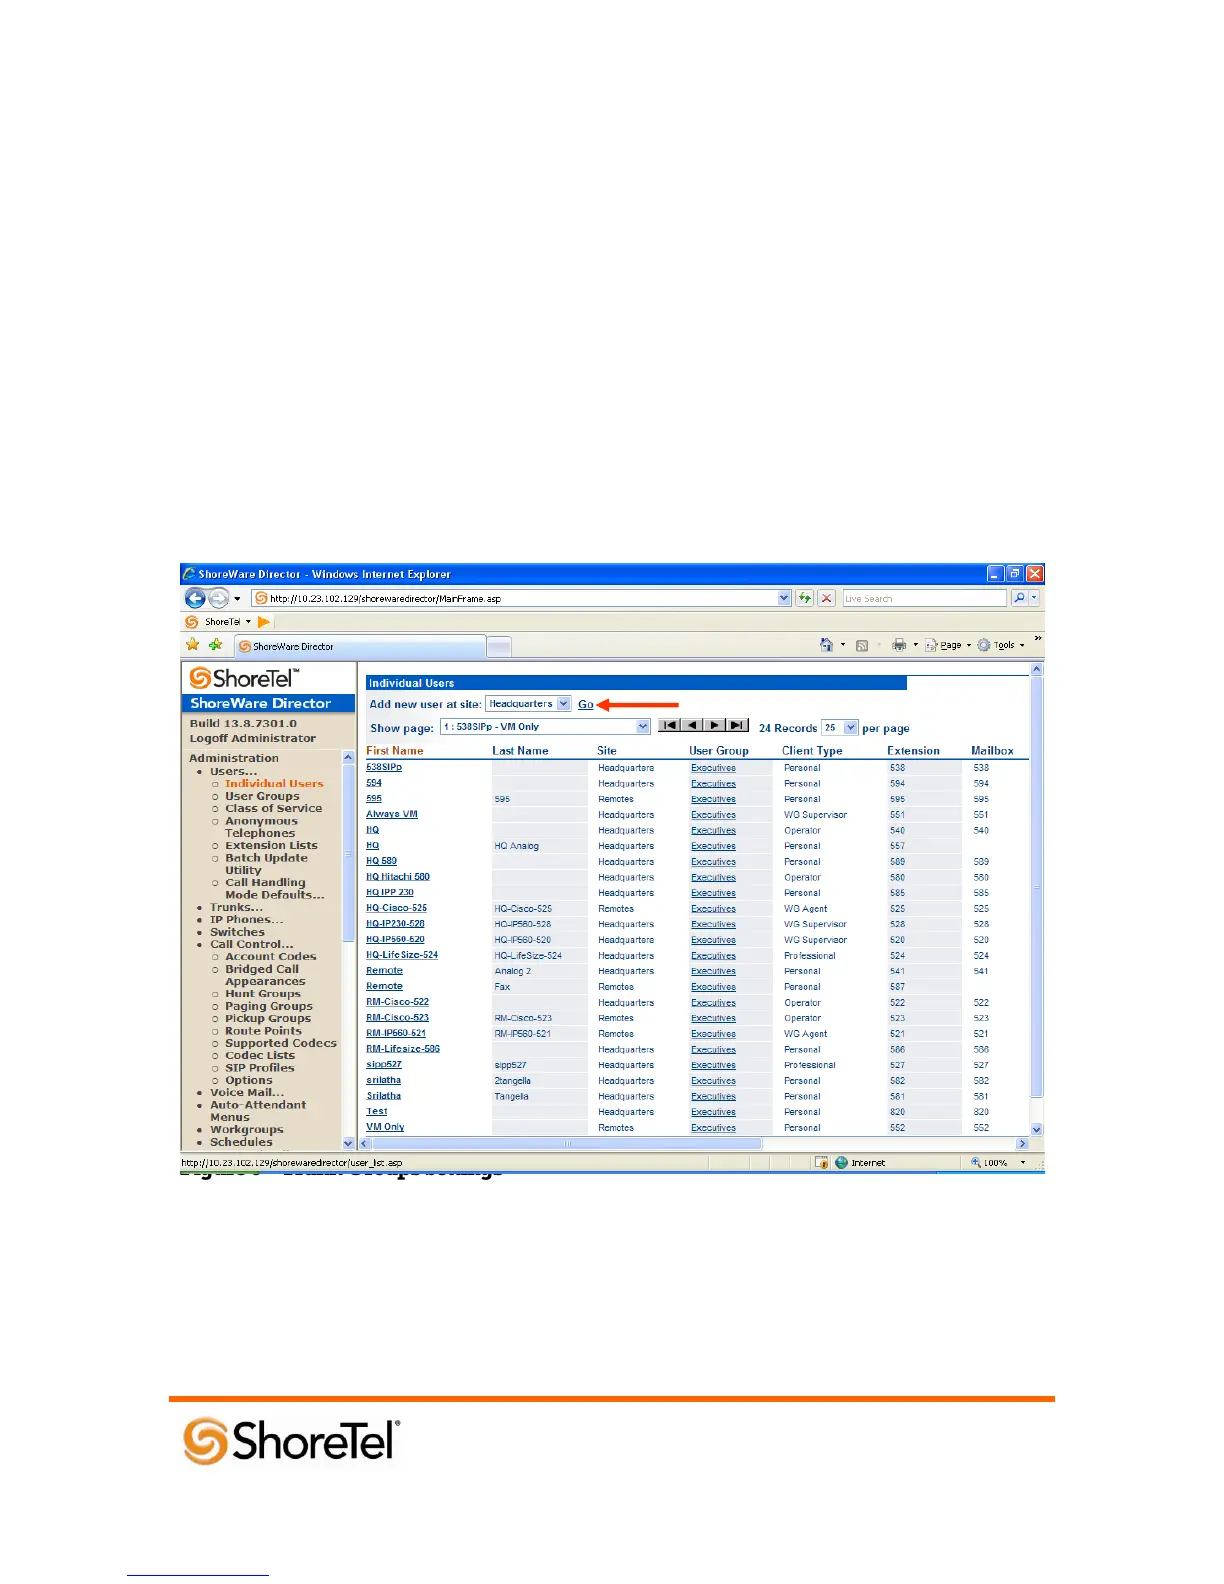
Task: Open Voice Mail section in sidebar
Action: pos(247,1093)
